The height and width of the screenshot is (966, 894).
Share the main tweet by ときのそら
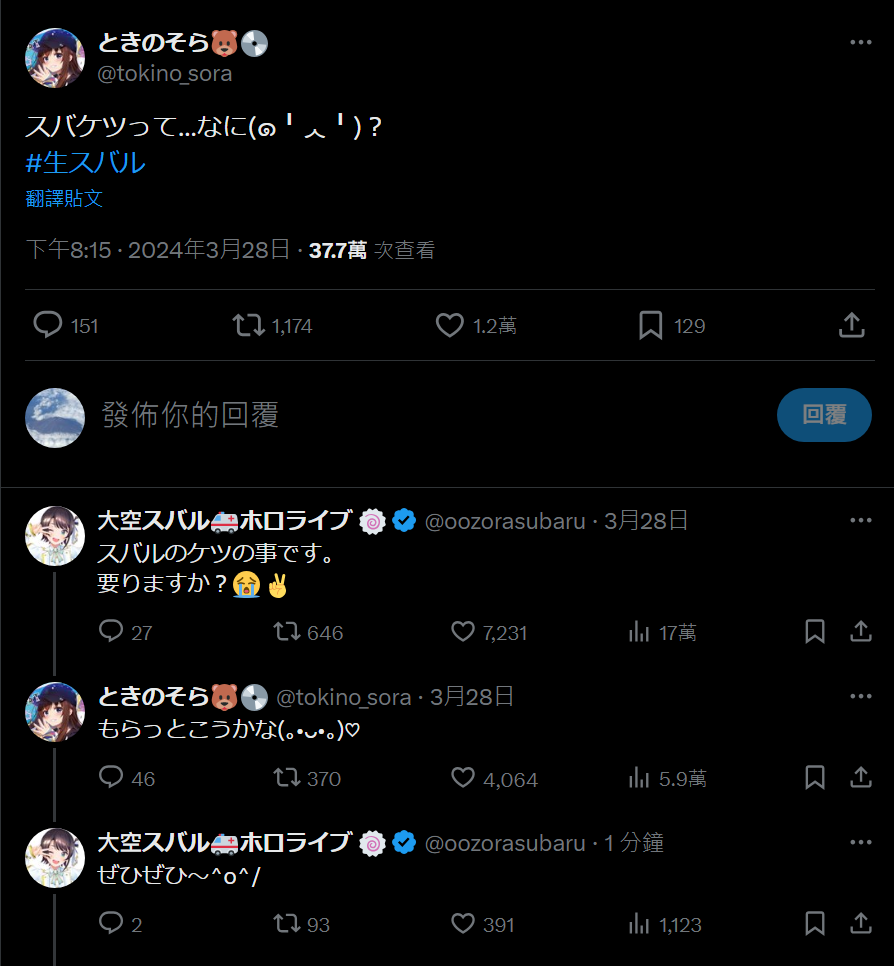click(x=851, y=325)
